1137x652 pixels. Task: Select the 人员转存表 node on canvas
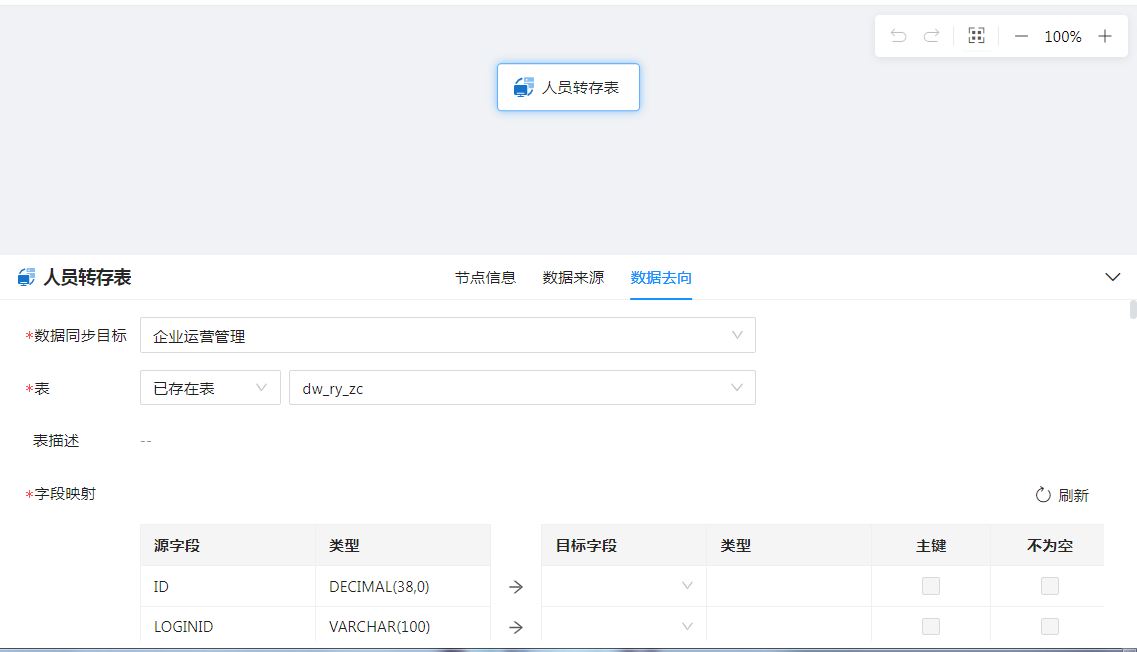point(568,87)
